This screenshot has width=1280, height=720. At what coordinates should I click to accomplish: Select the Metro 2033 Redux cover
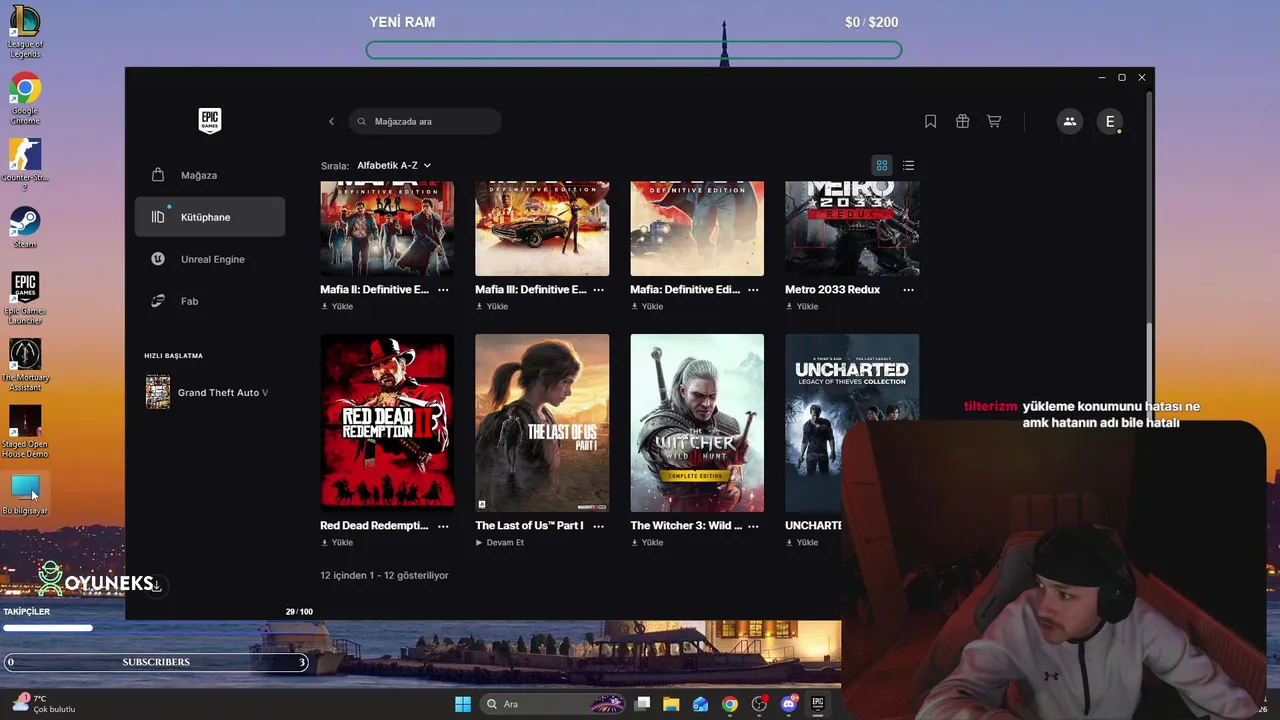(x=852, y=228)
